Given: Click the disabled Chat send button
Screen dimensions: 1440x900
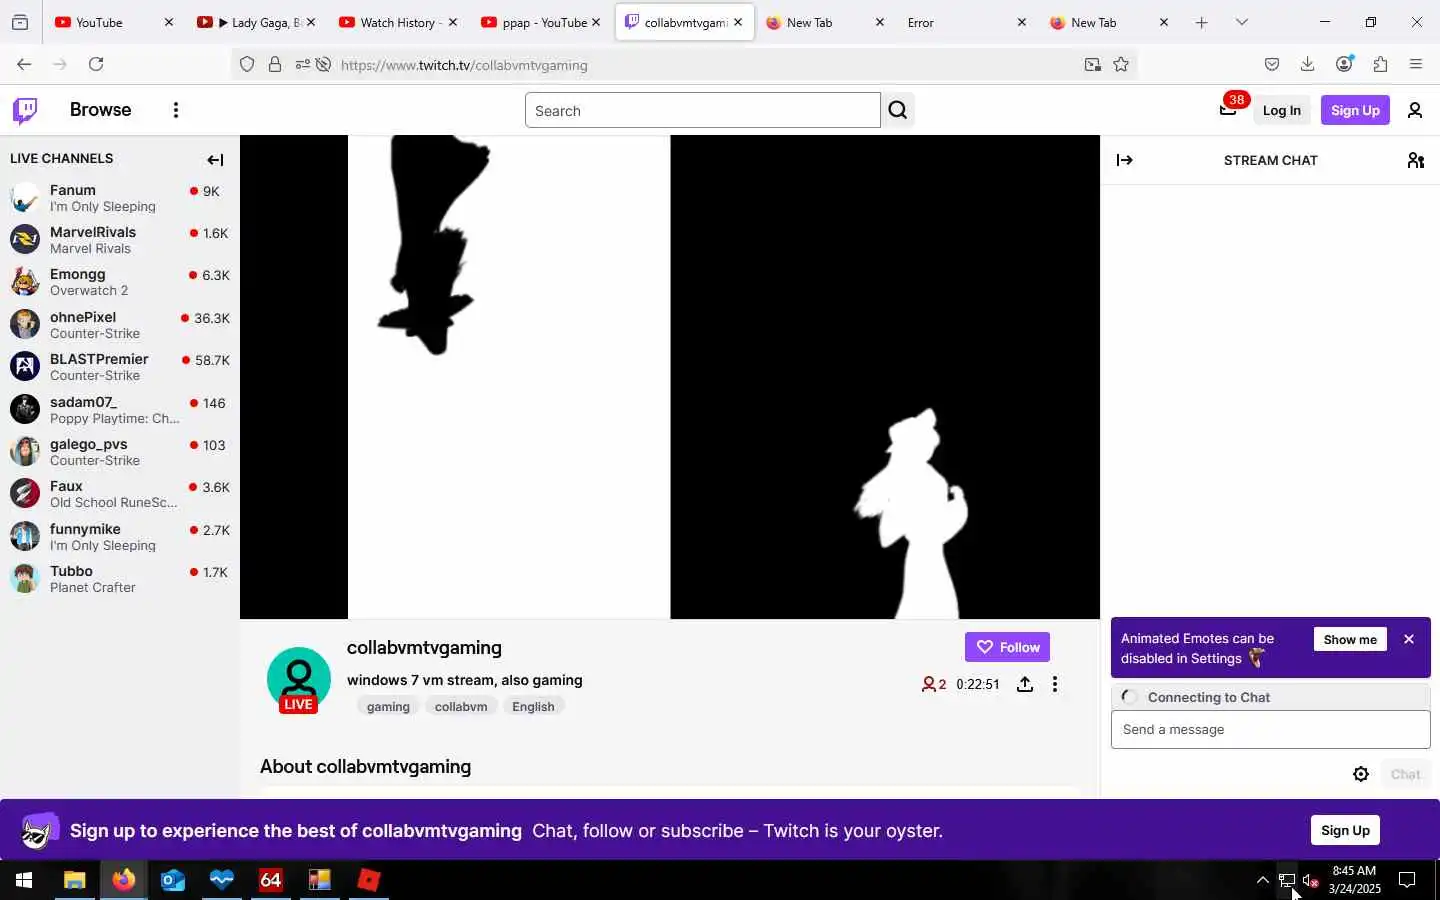Looking at the screenshot, I should (1405, 774).
